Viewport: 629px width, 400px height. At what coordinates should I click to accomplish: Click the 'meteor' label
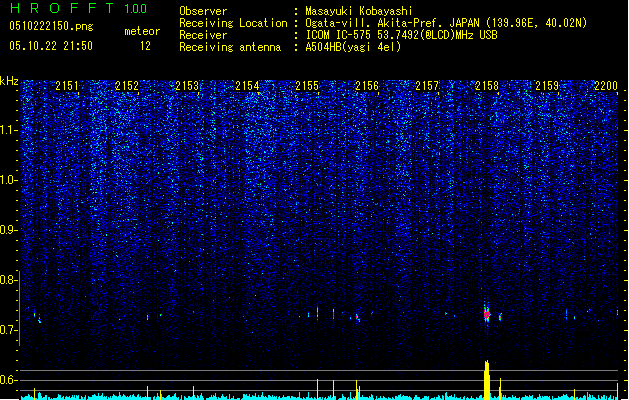tap(142, 31)
